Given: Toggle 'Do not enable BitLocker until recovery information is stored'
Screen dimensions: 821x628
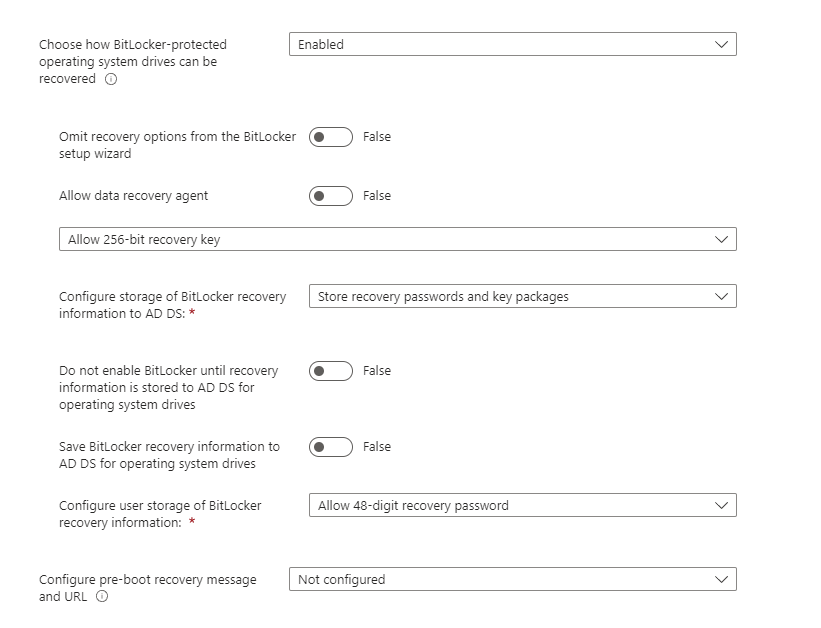Looking at the screenshot, I should click(x=331, y=371).
